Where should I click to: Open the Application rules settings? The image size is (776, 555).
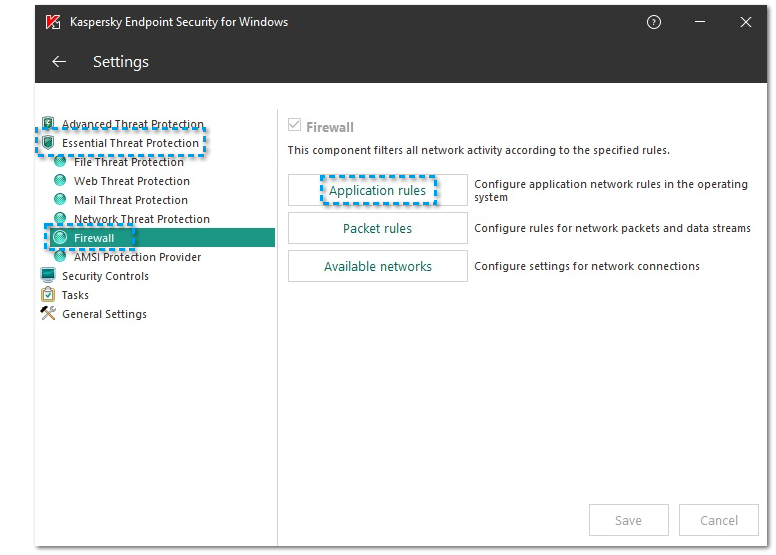tap(377, 190)
